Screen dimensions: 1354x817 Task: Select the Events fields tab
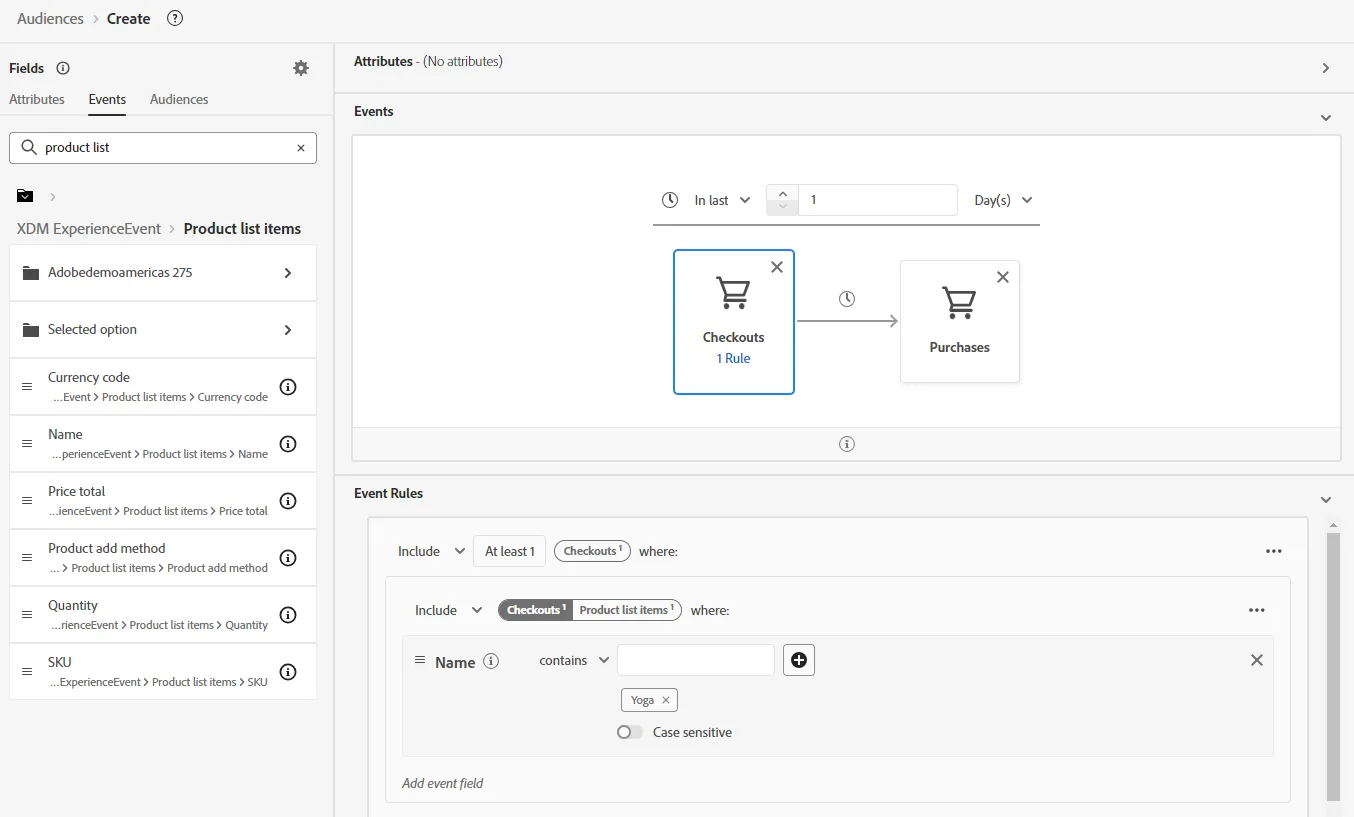click(x=107, y=100)
